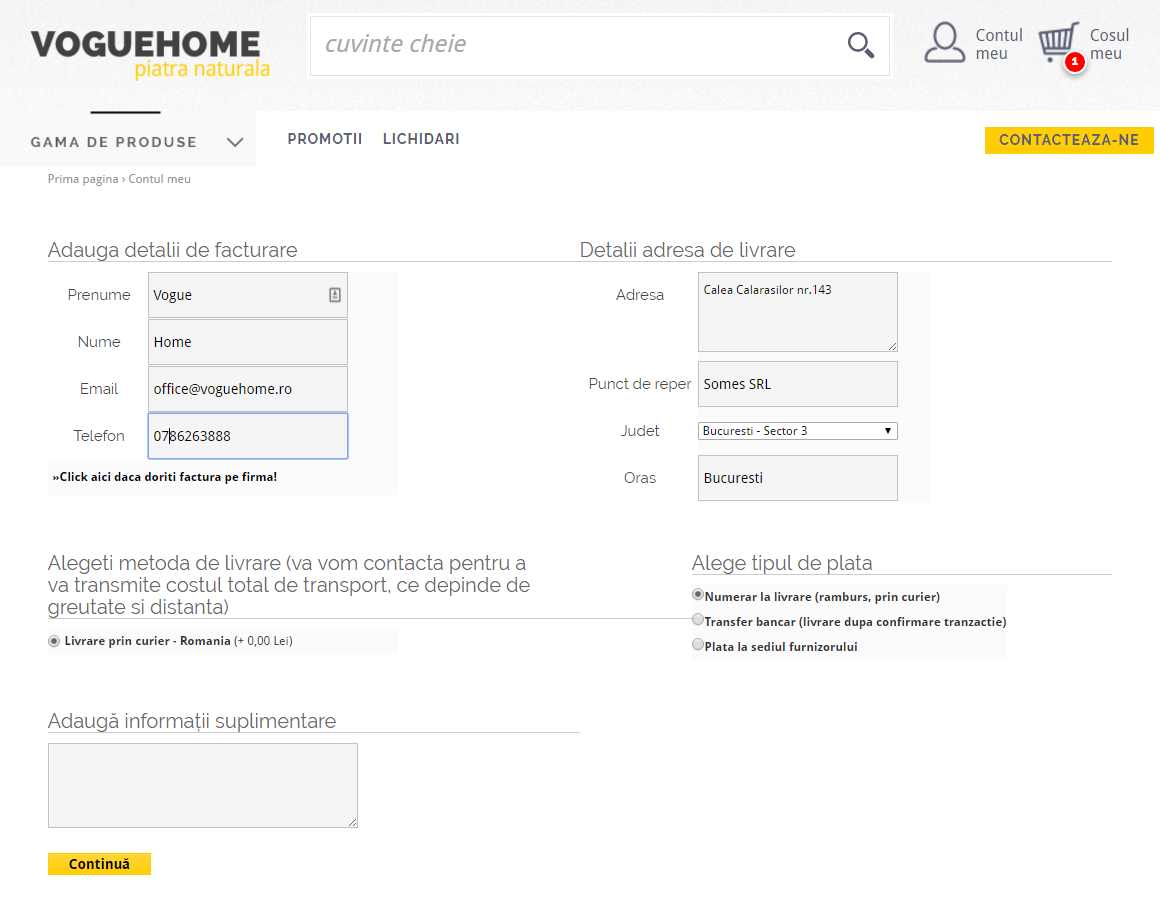Click link to request company invoice
Screen dimensions: 1160x898
click(x=165, y=477)
